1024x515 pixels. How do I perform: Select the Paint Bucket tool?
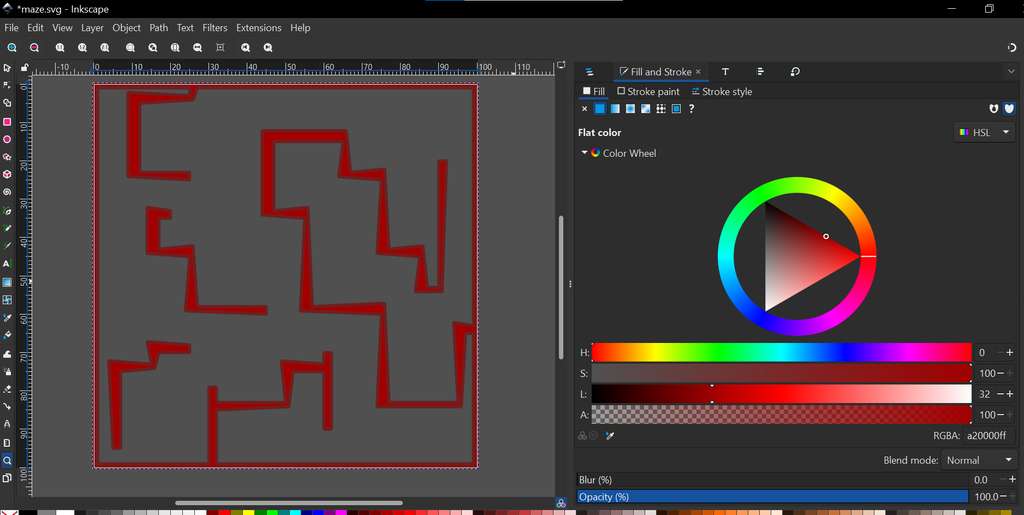click(7, 336)
